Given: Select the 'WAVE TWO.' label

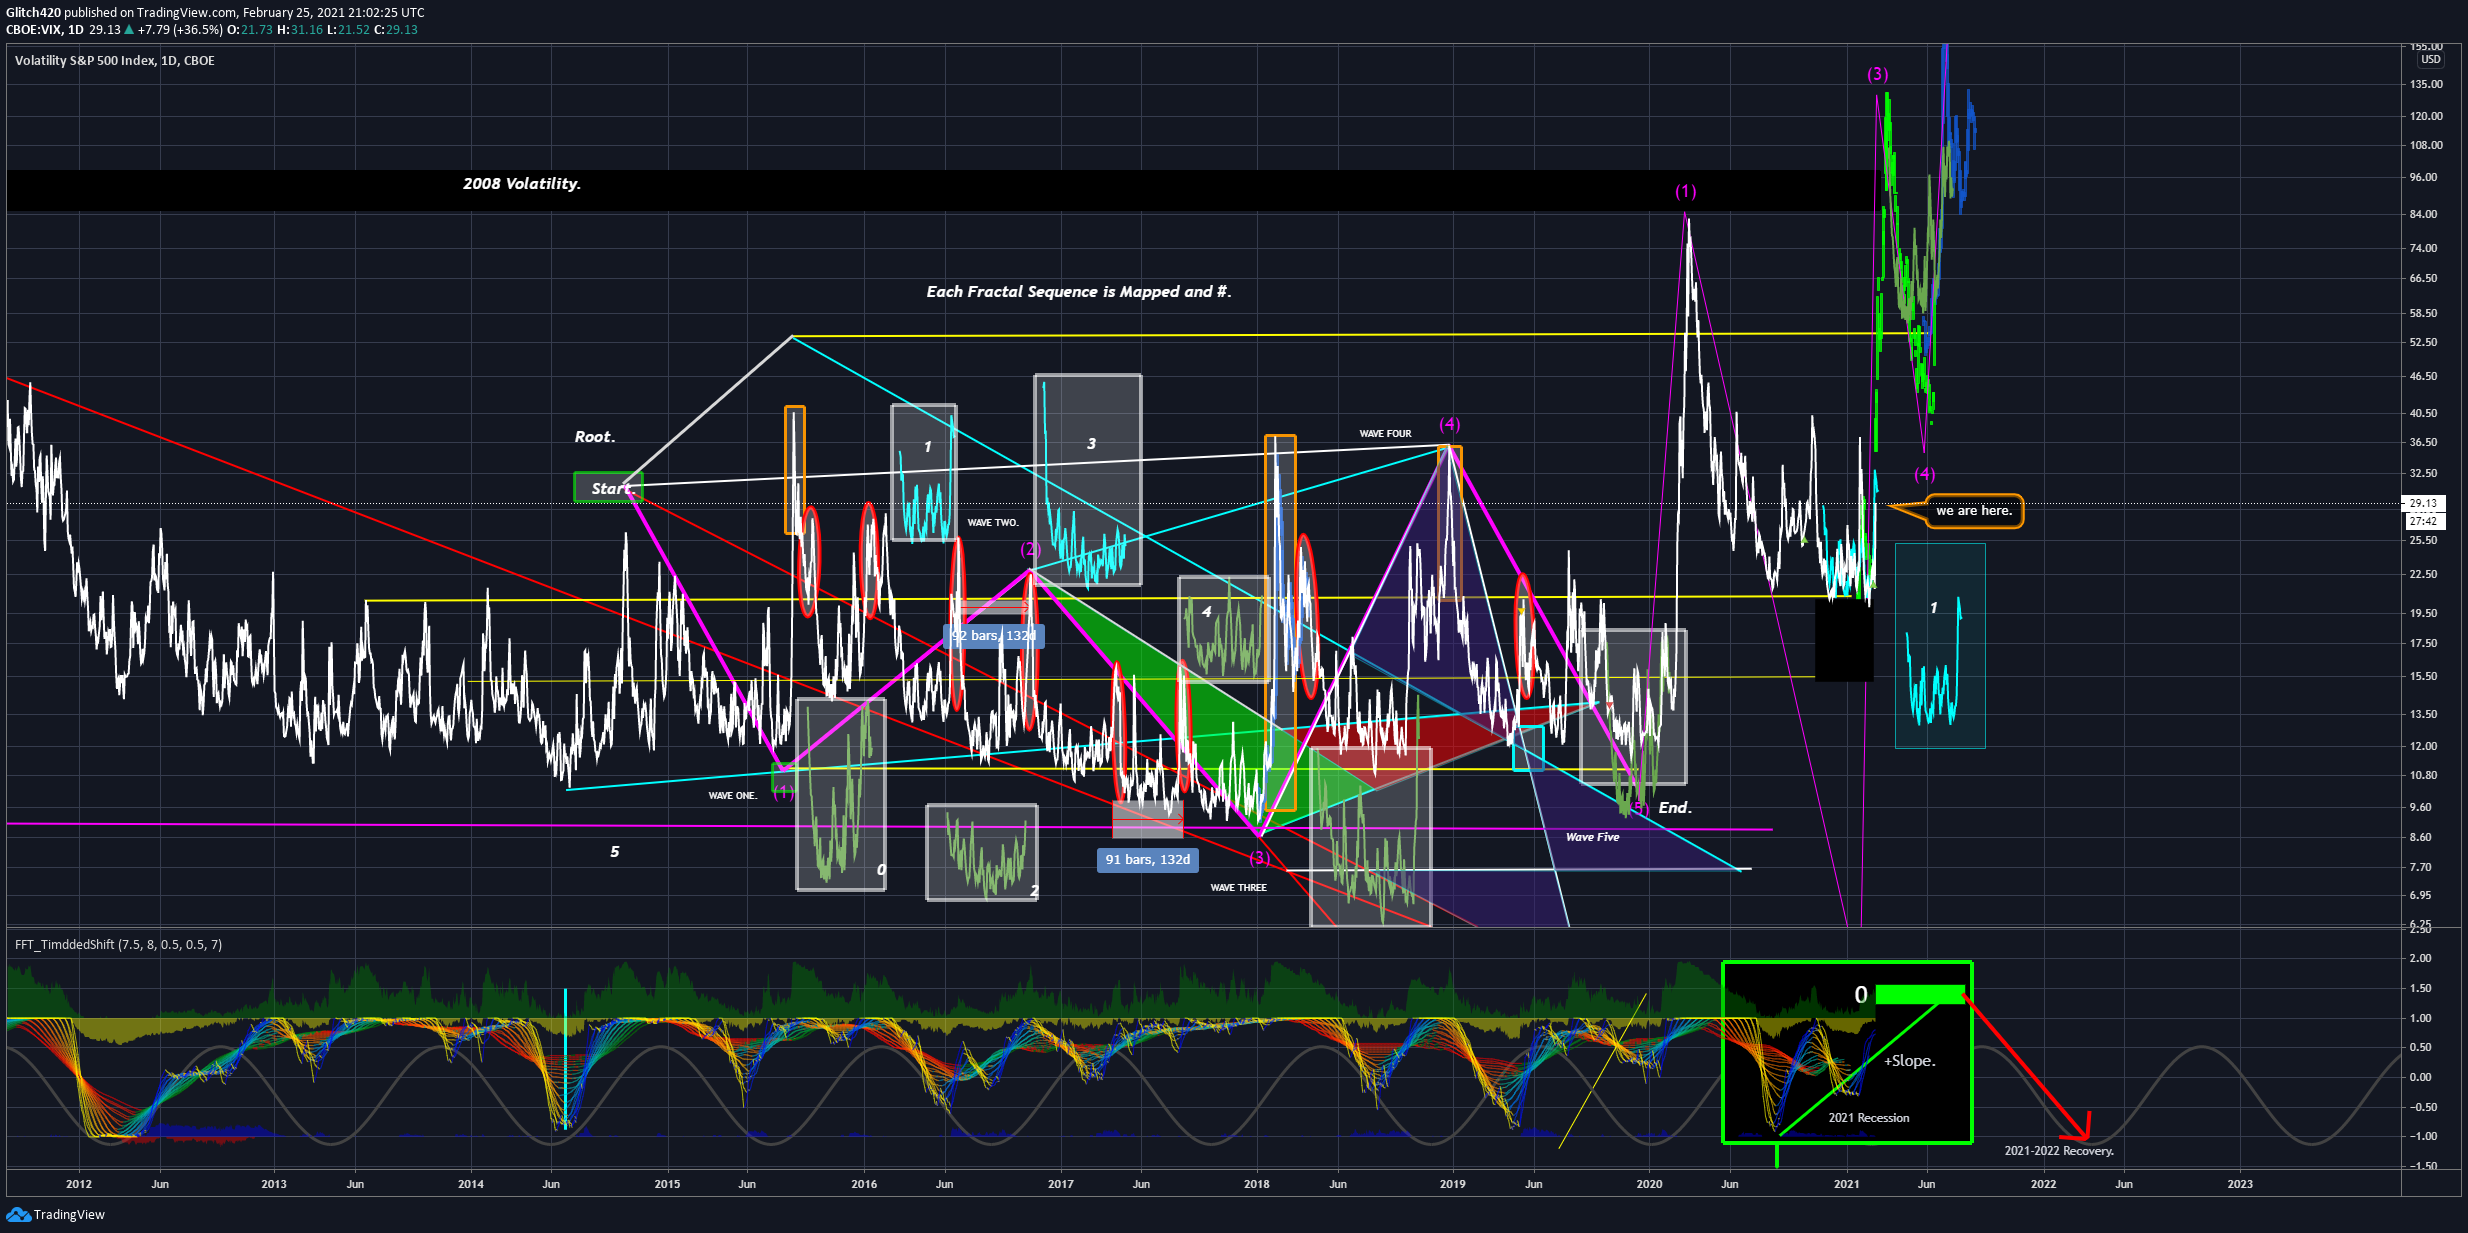Looking at the screenshot, I should coord(992,523).
